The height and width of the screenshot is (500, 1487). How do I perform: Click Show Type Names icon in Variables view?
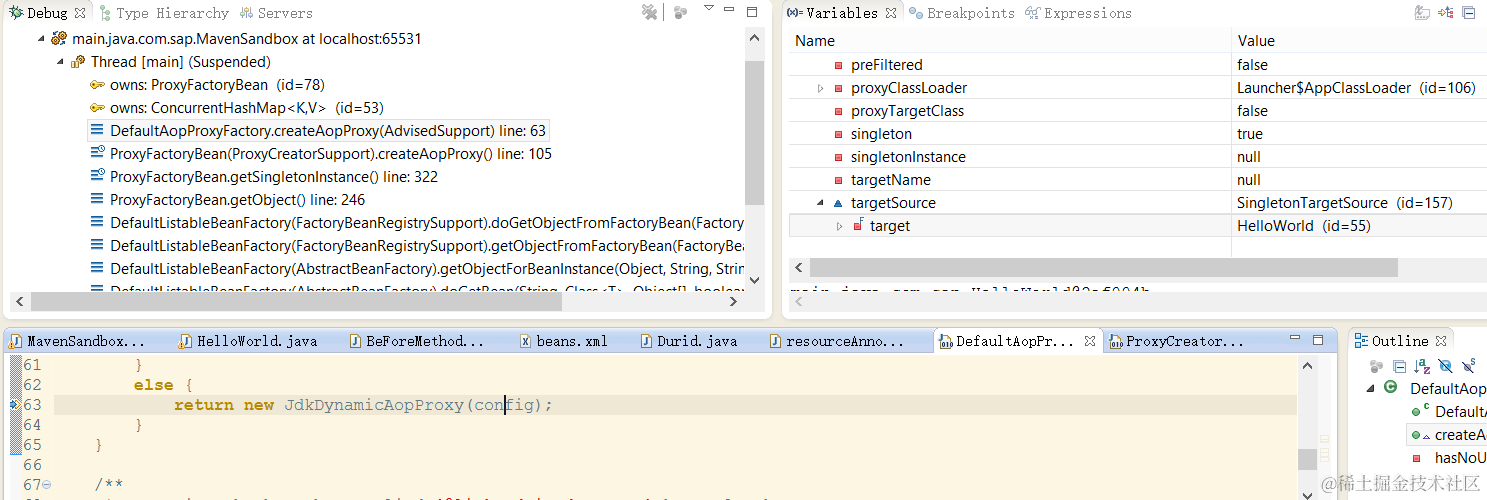1422,13
